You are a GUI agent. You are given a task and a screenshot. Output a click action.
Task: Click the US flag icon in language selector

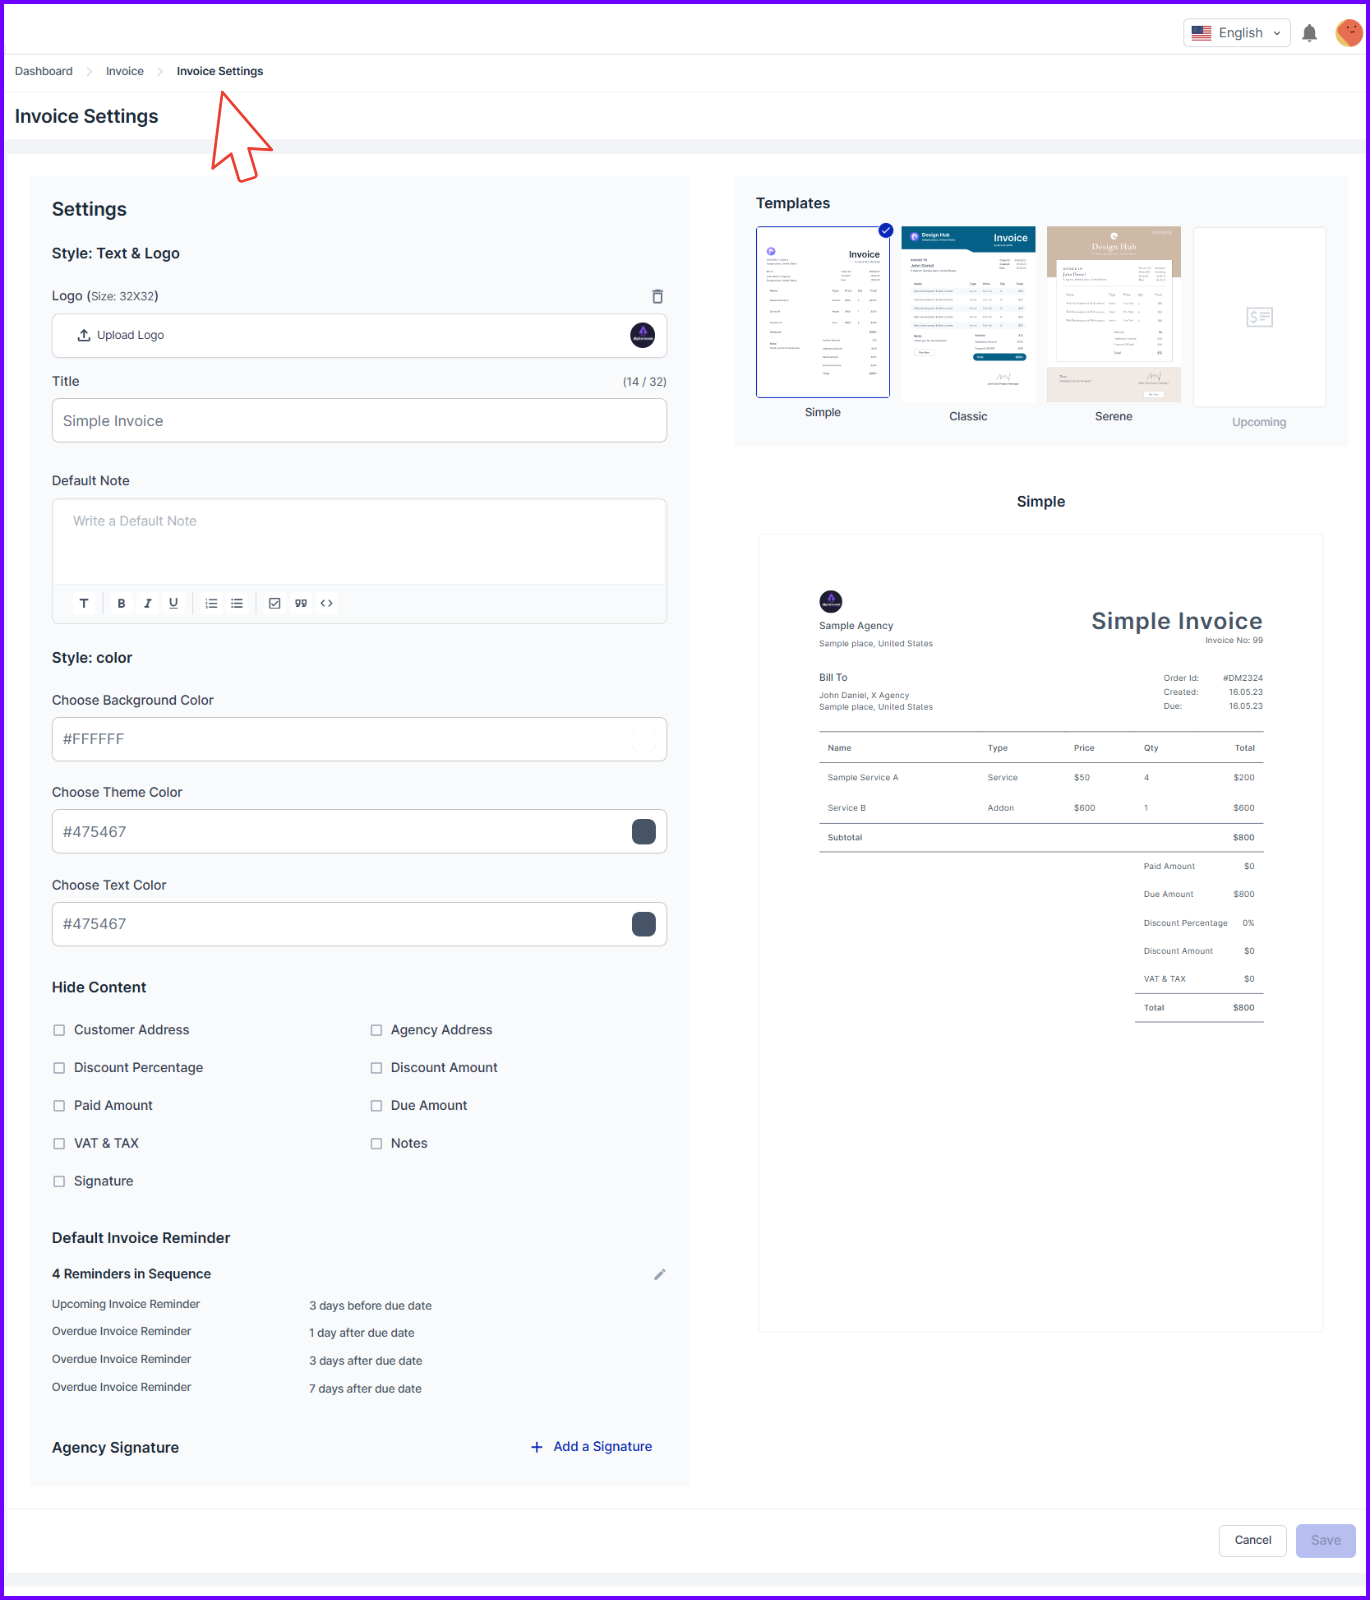pyautogui.click(x=1202, y=33)
